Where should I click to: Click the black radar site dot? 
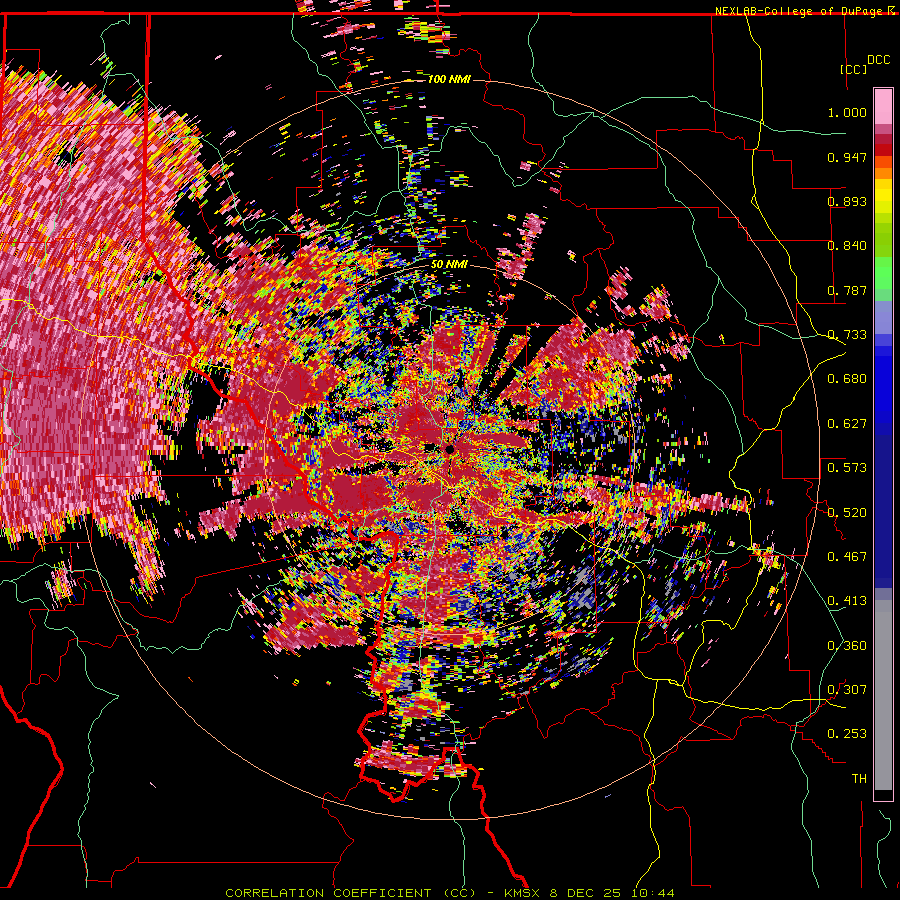click(x=449, y=449)
